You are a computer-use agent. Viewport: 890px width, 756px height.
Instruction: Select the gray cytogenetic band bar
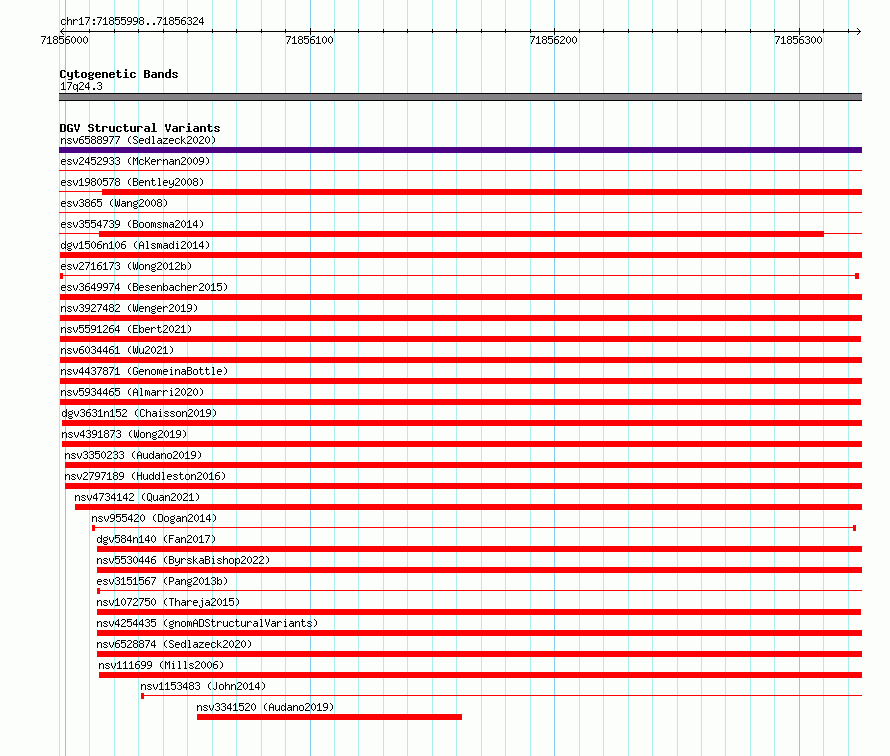point(460,97)
